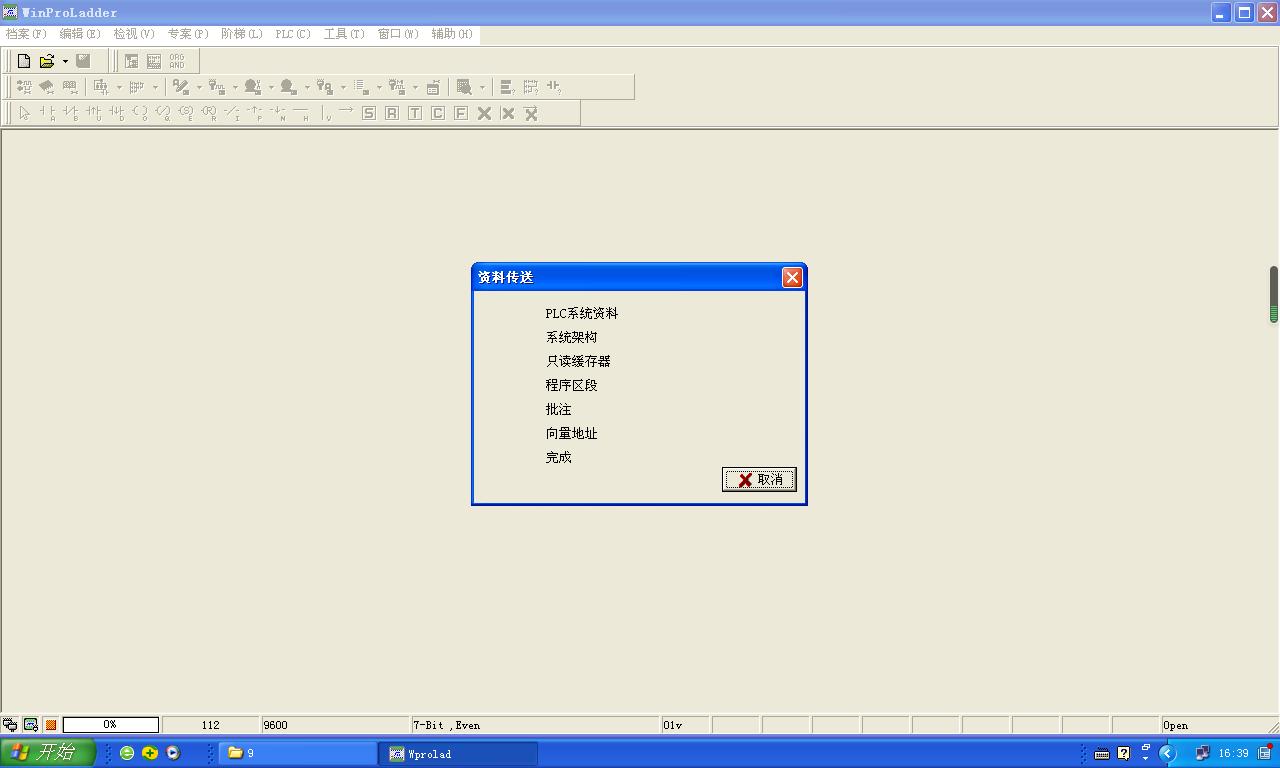Expand hidden system tray icons arrow
Screen dimensions: 1280x768
1167,753
